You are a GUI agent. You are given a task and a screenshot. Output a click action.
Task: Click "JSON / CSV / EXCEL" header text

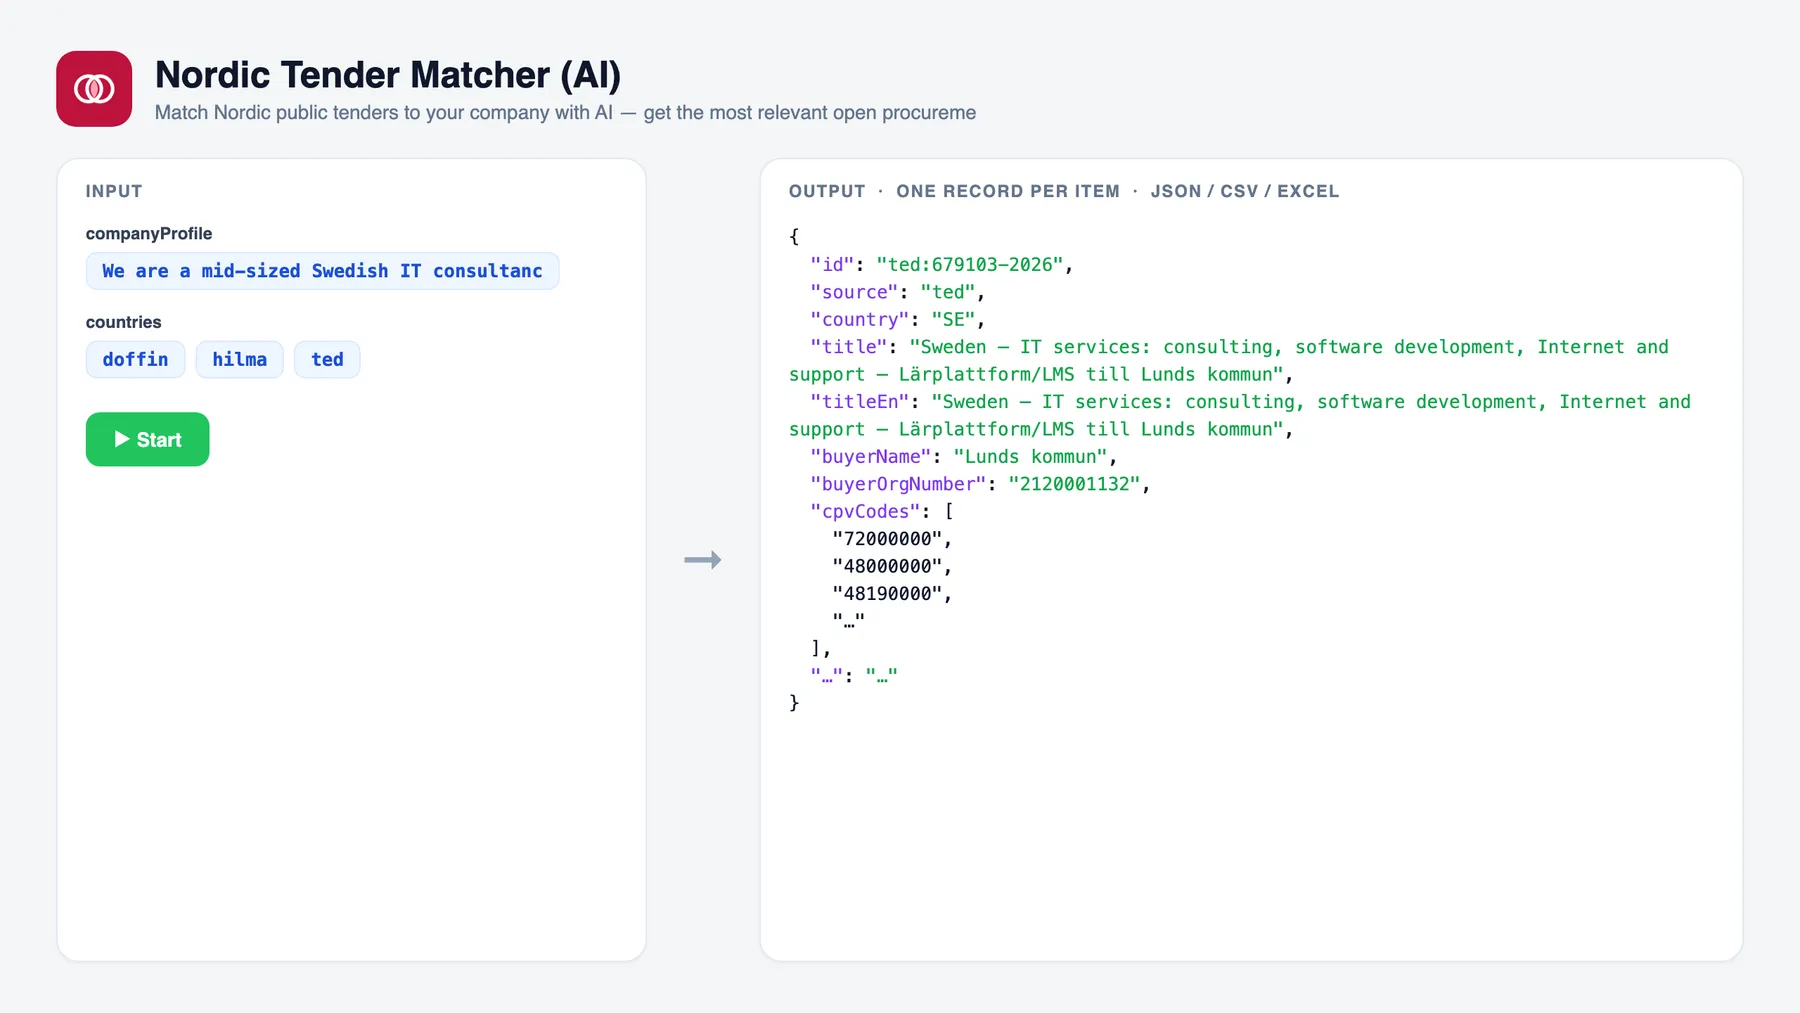click(x=1245, y=191)
